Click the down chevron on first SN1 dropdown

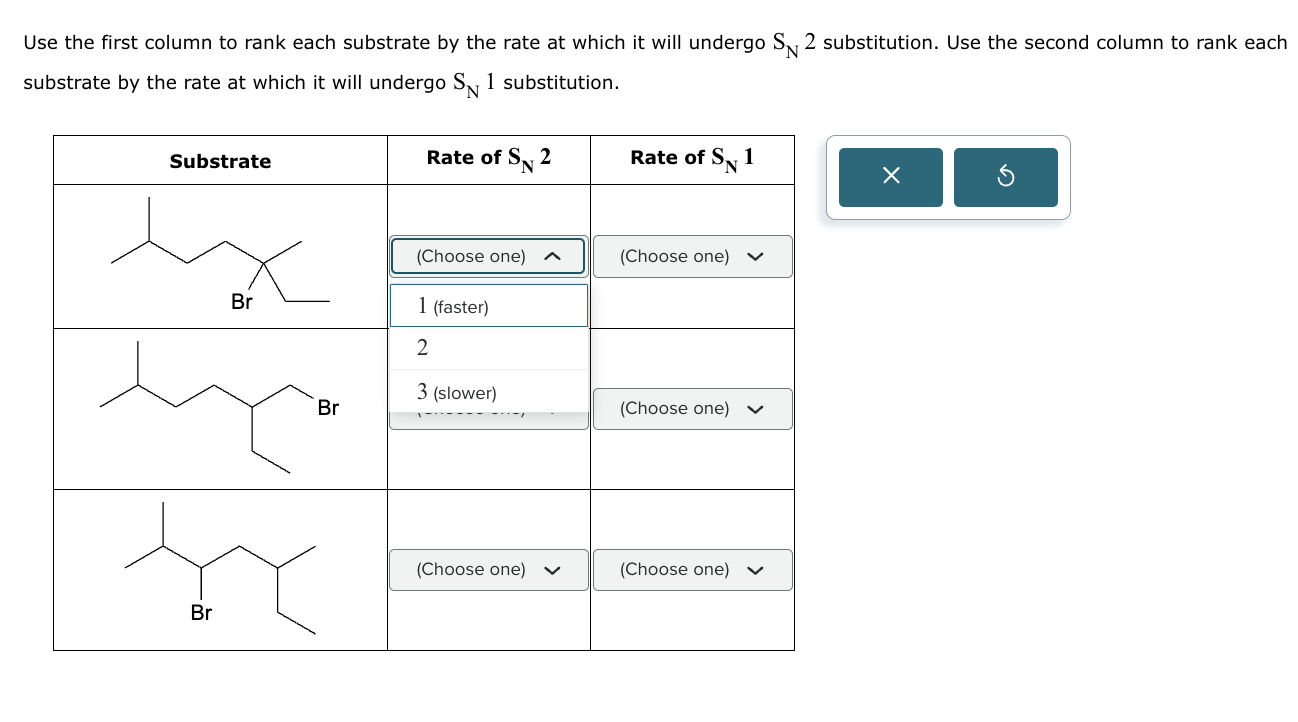tap(757, 256)
